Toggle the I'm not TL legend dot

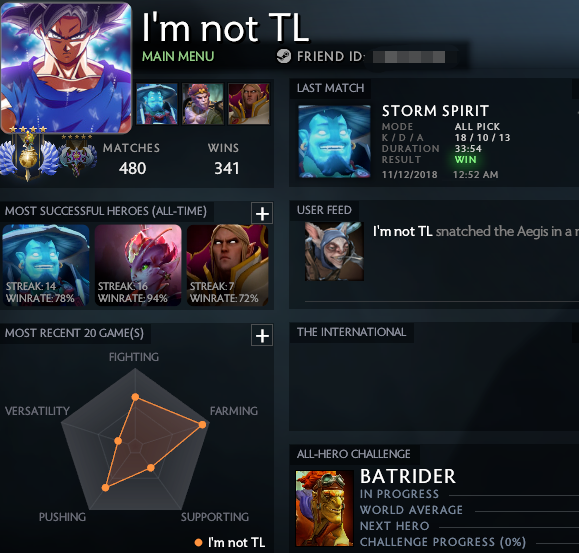click(x=198, y=543)
